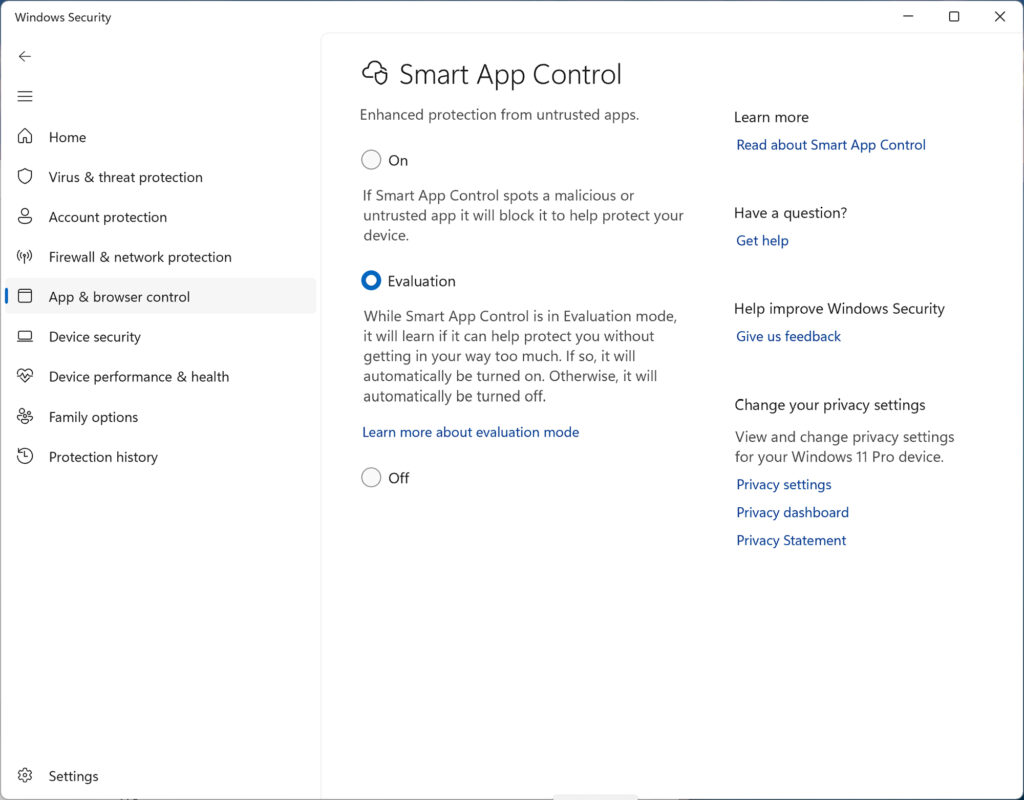The image size is (1024, 800).
Task: Select the Off radio button
Action: click(x=371, y=477)
